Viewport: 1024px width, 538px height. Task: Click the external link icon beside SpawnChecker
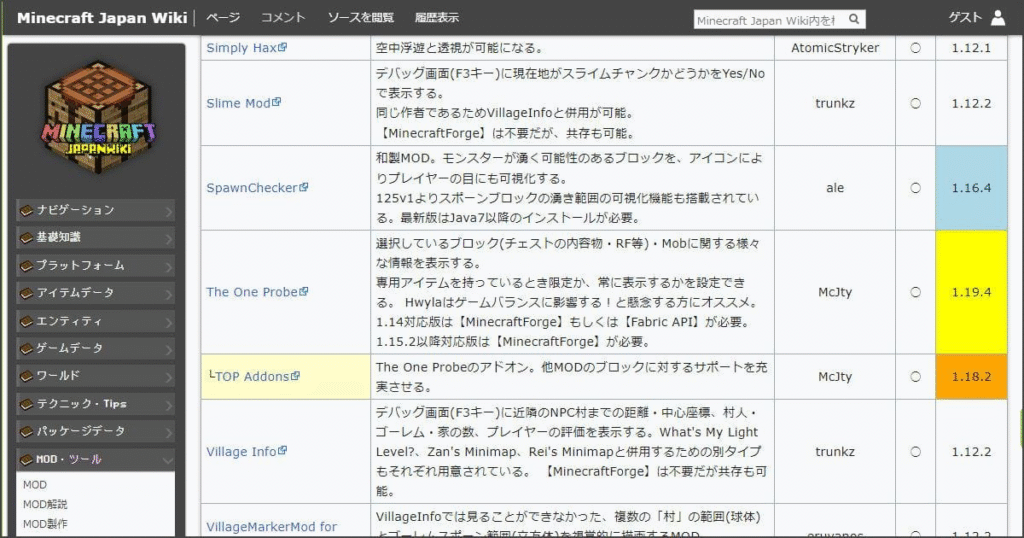[x=304, y=187]
